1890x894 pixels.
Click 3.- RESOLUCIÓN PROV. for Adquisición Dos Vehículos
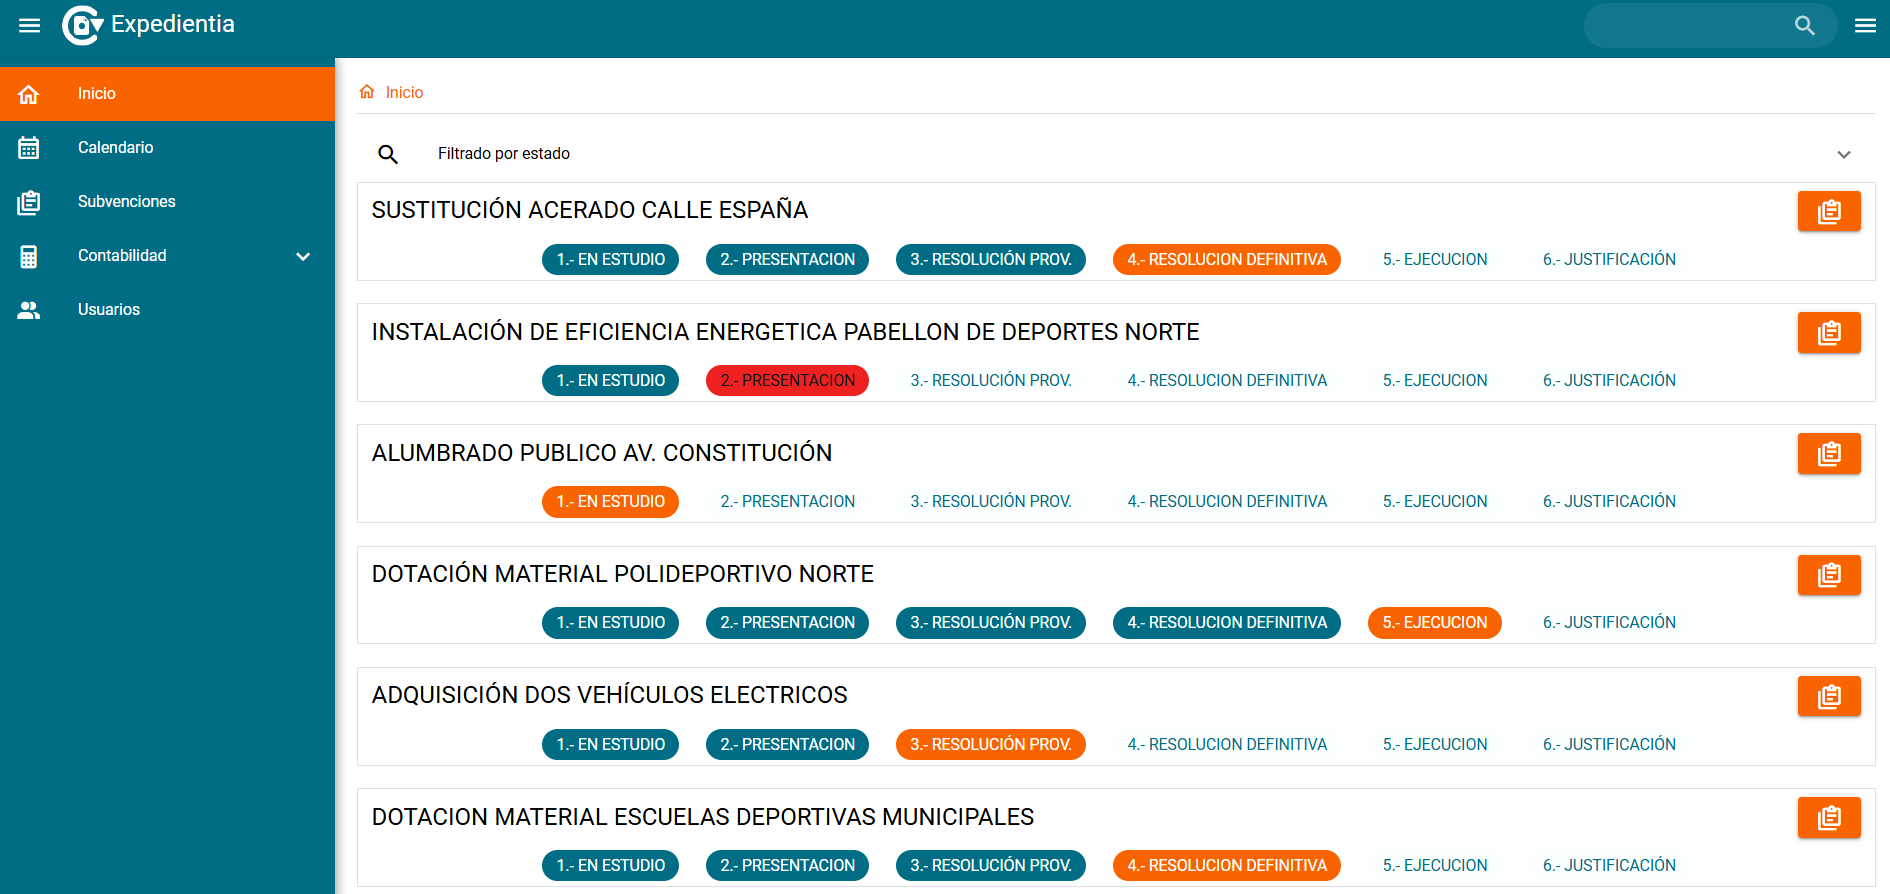pyautogui.click(x=990, y=745)
